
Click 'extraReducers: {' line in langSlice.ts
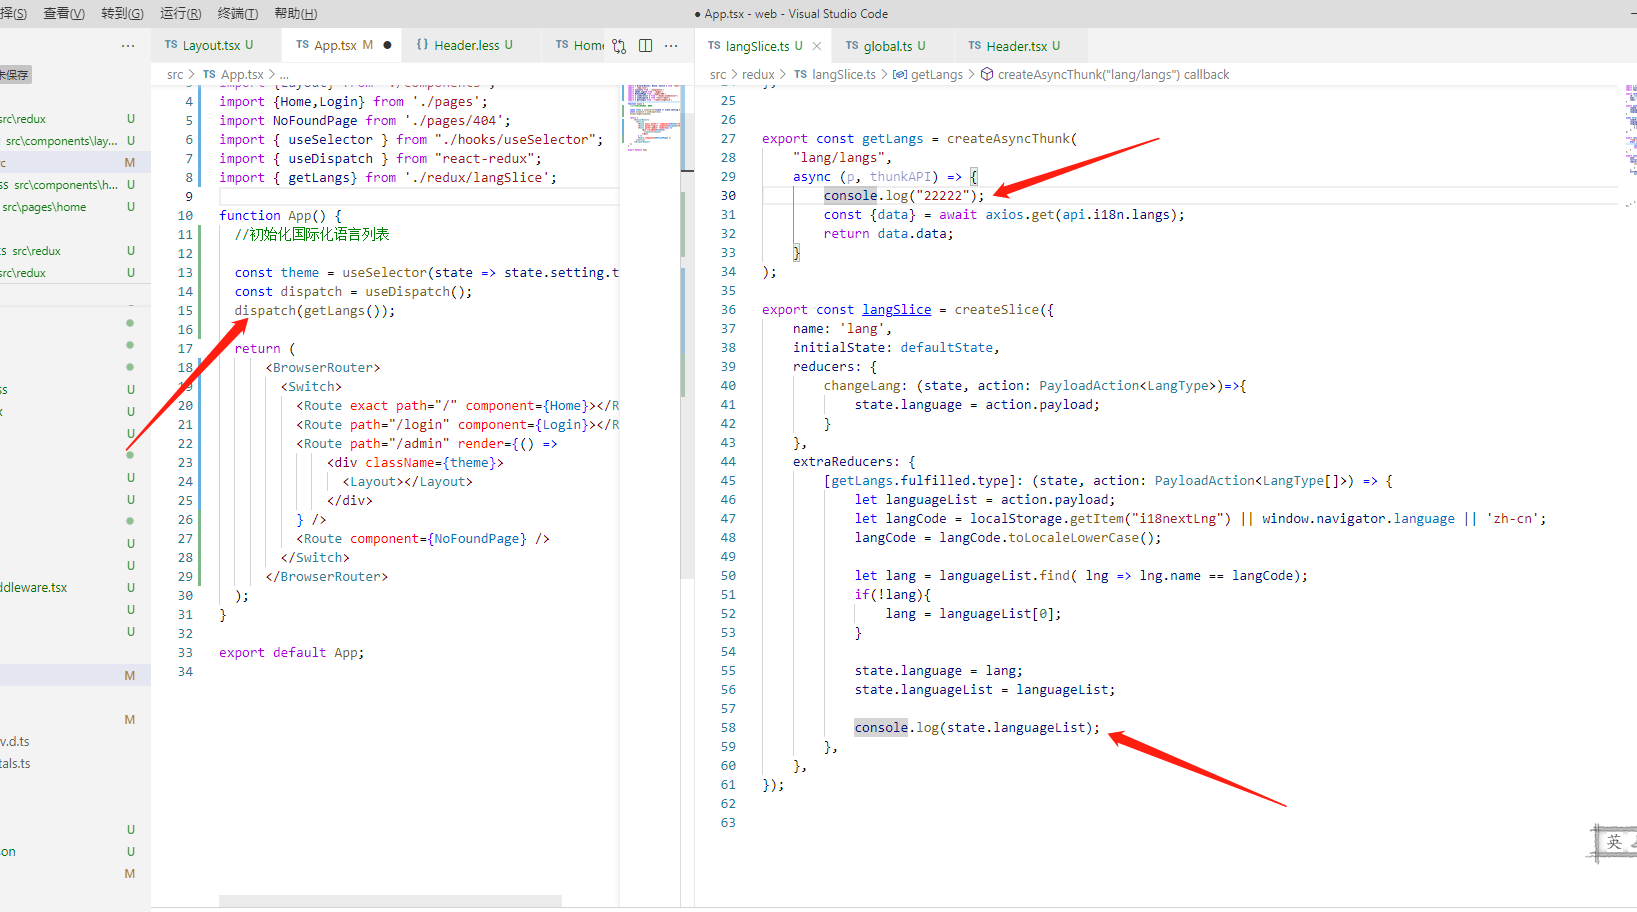click(x=854, y=462)
